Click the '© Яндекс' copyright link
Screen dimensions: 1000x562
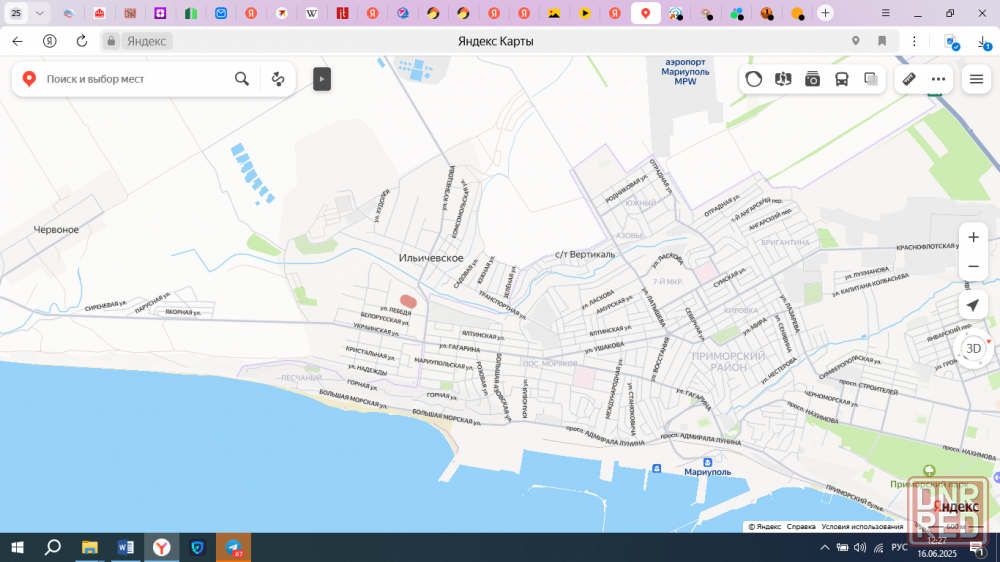click(764, 527)
